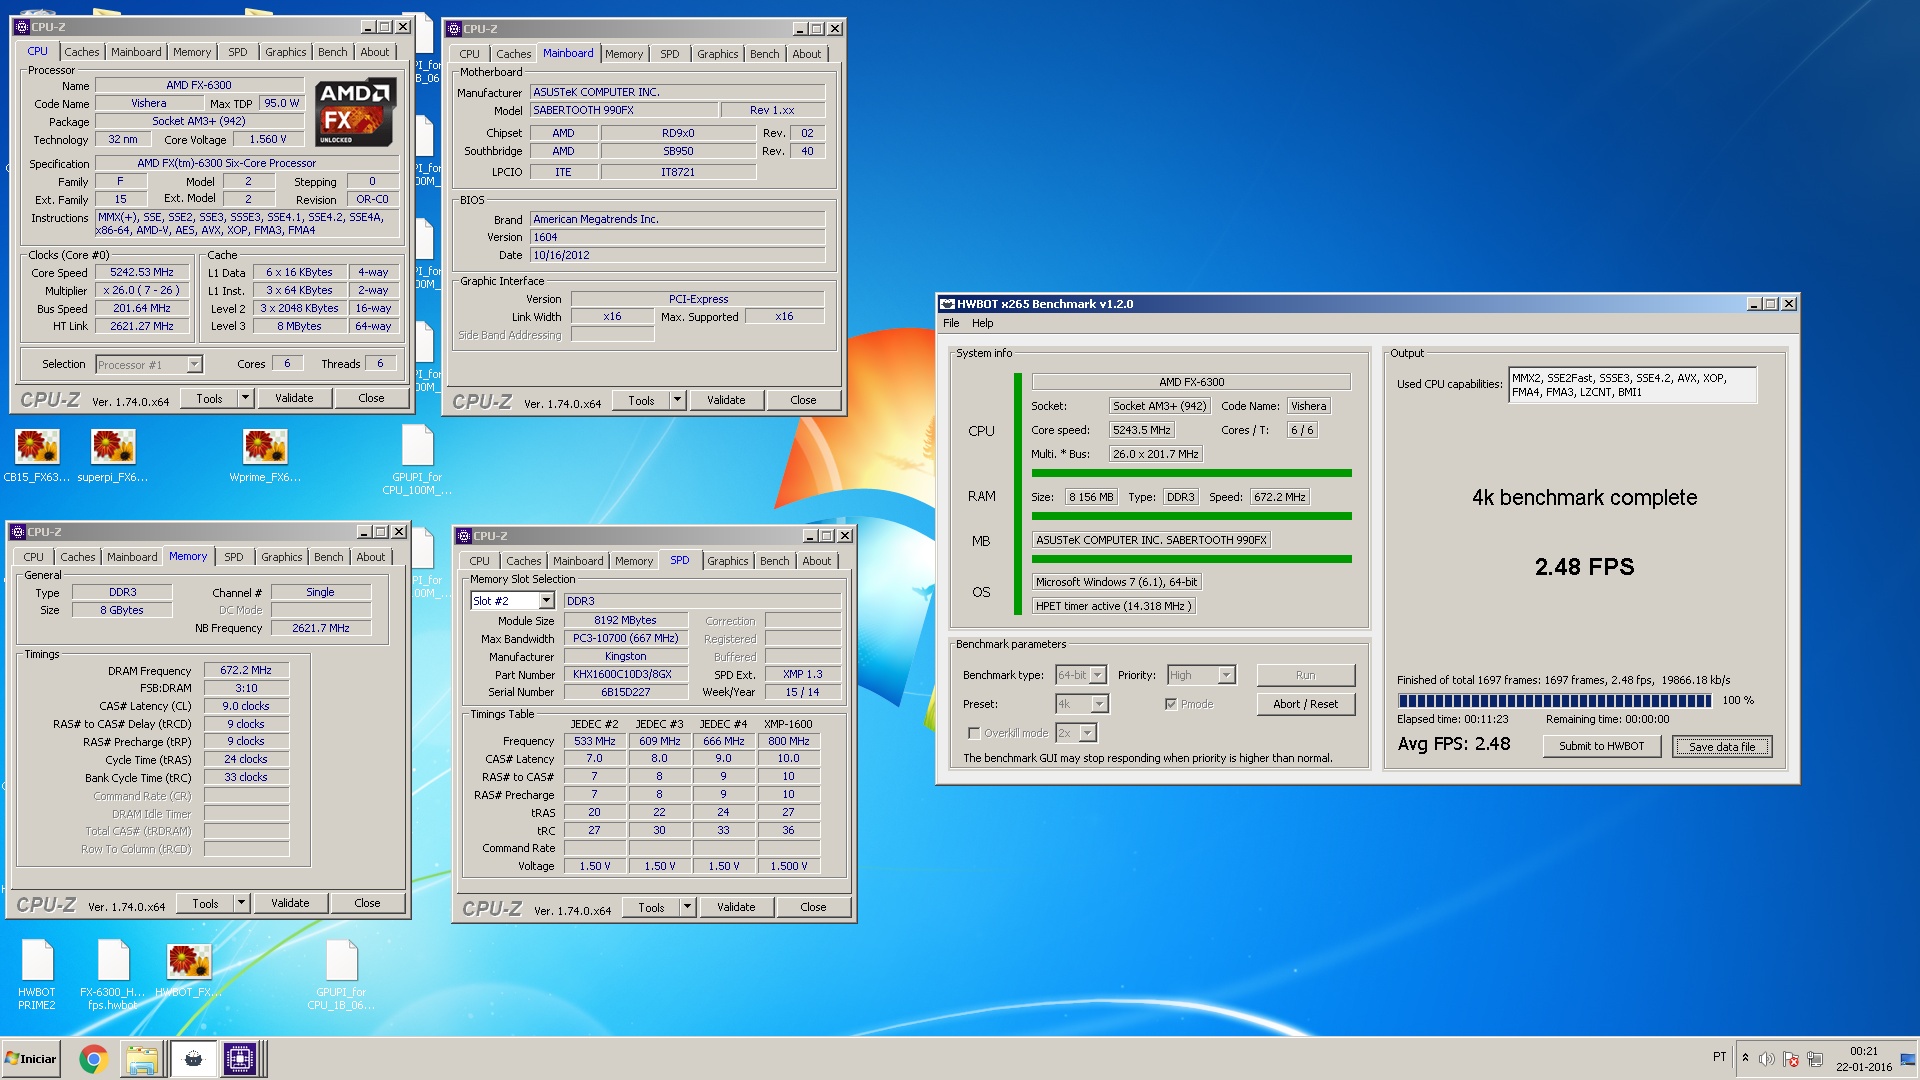Click the KHX1600C10D3/8GX Part Number field
The height and width of the screenshot is (1080, 1920).
click(x=625, y=674)
